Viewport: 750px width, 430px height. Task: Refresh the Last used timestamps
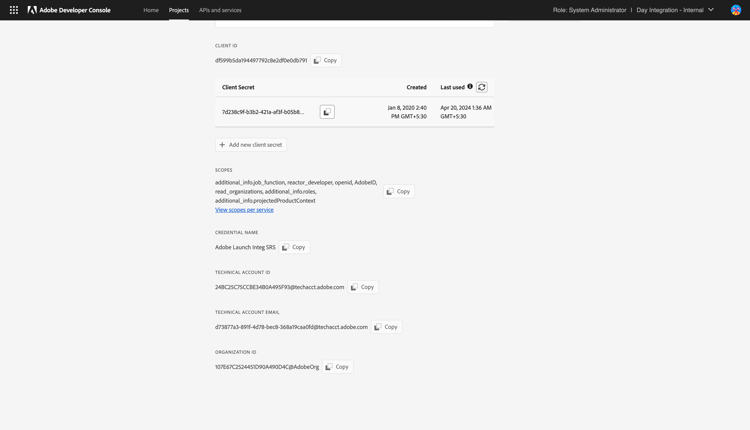[482, 87]
